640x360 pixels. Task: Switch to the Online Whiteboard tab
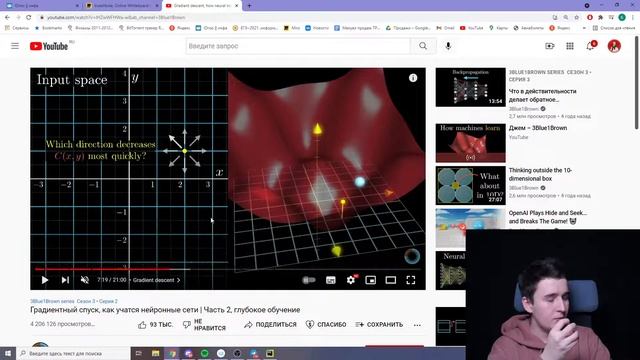122,6
